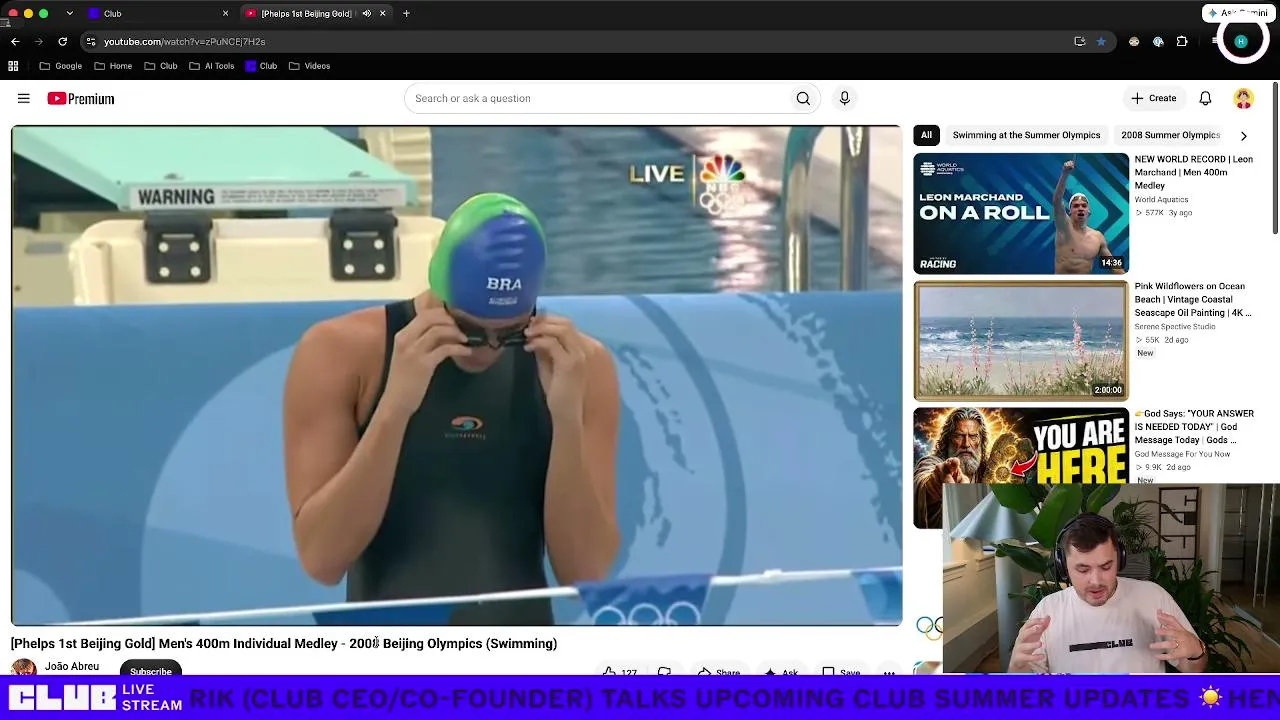Open Pink Wildflowers on Ocean Beach video title
The image size is (1280, 720).
tap(1192, 299)
